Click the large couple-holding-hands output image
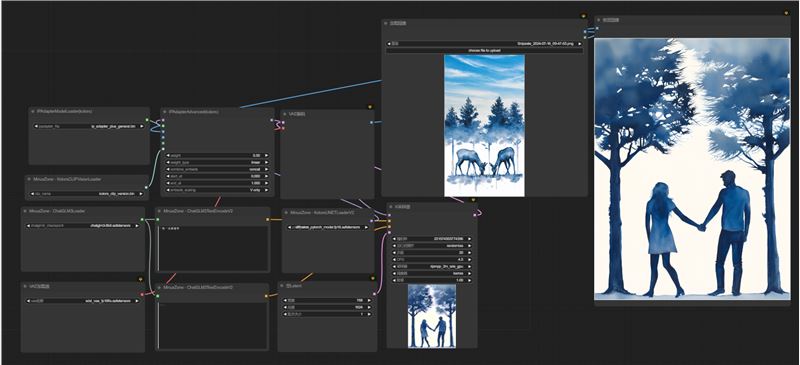 [692, 169]
